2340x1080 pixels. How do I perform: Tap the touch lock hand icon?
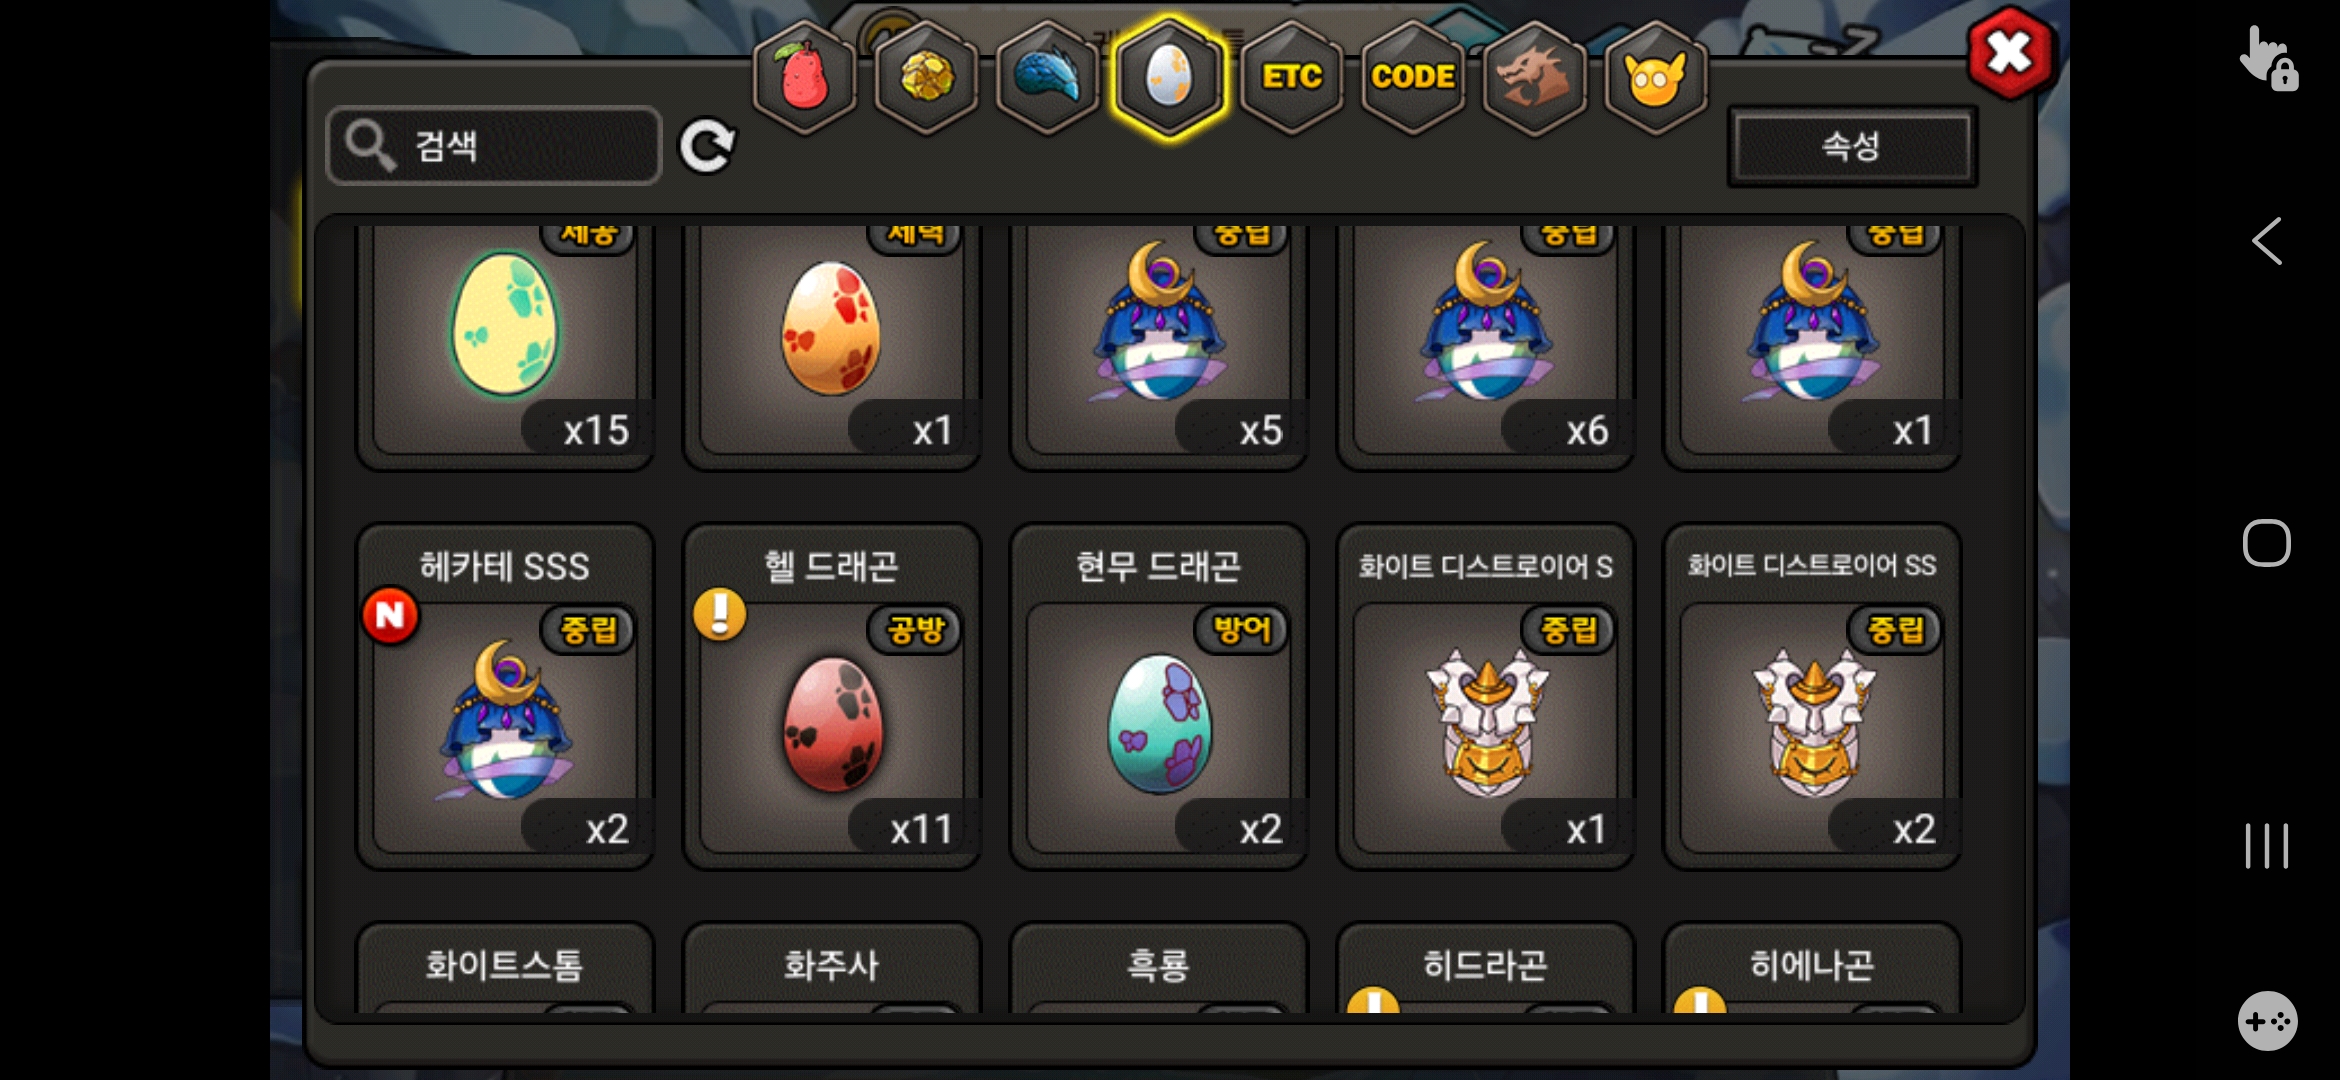(x=2267, y=59)
